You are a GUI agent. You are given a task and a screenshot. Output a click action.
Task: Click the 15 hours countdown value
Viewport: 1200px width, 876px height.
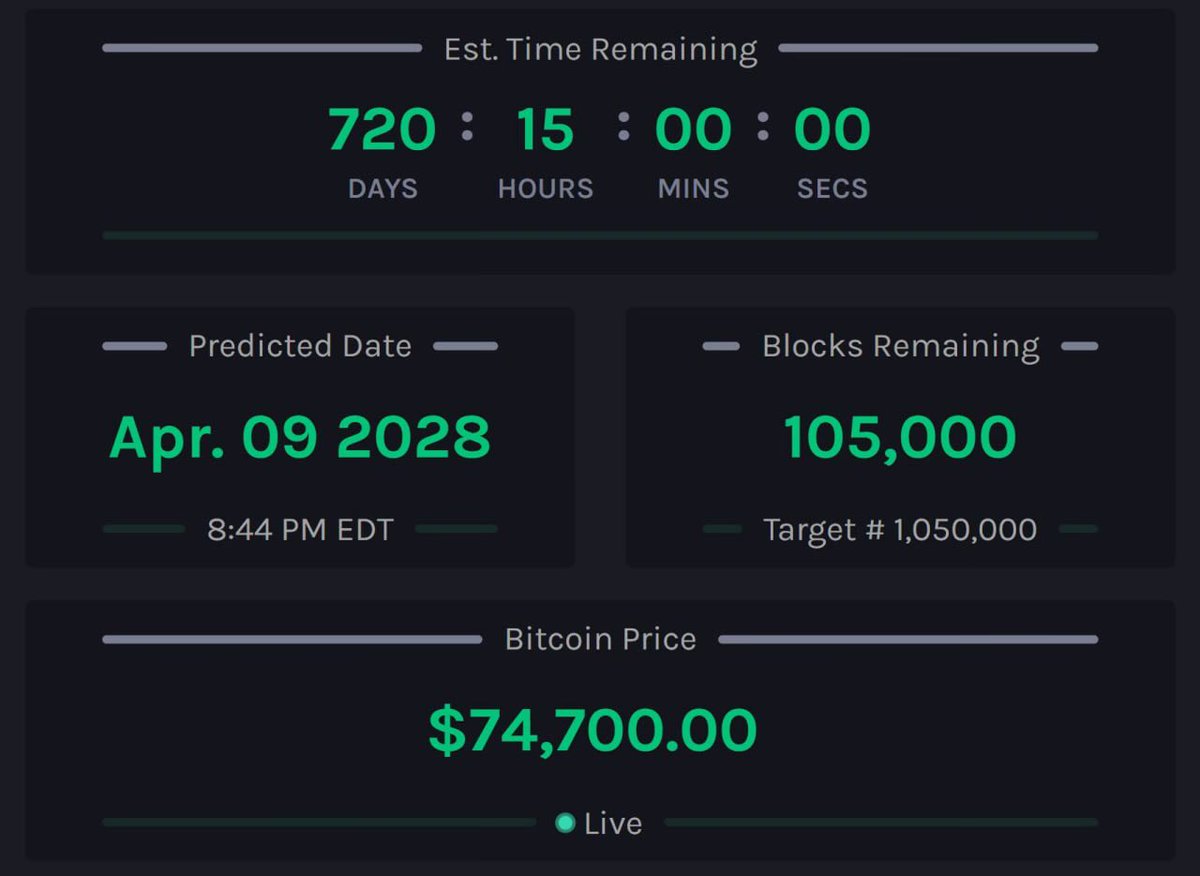tap(545, 131)
